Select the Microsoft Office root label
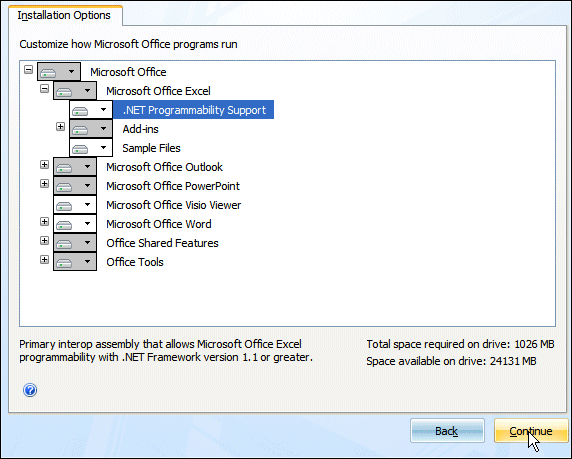 [x=128, y=72]
